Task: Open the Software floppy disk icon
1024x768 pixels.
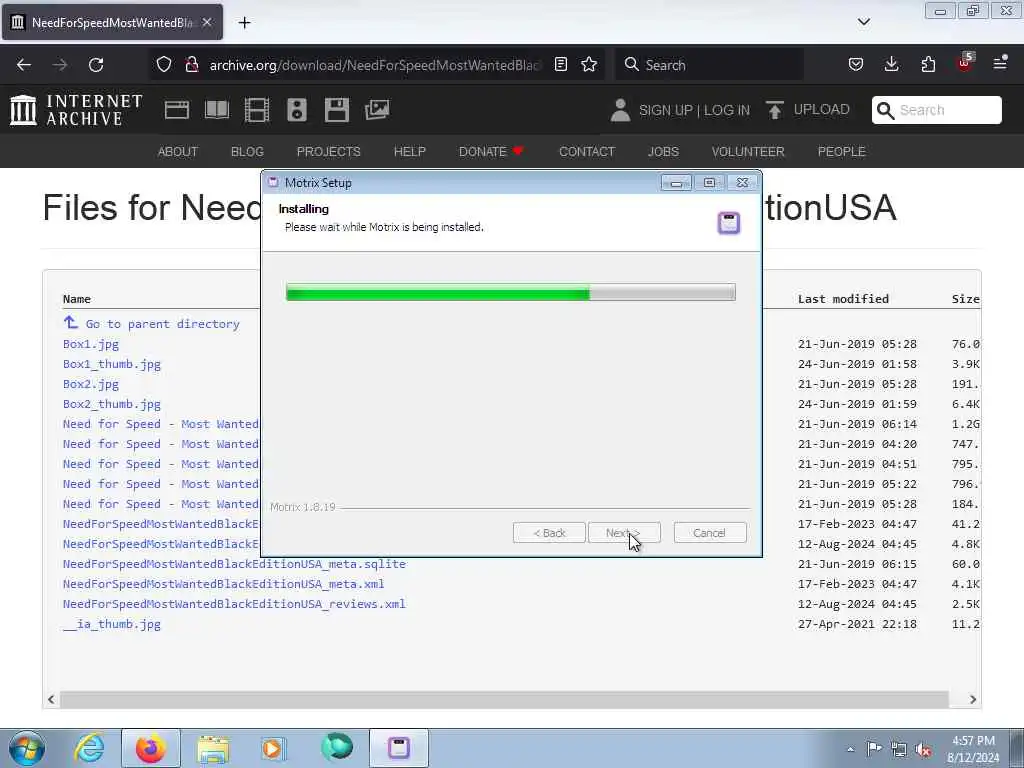Action: tap(337, 110)
